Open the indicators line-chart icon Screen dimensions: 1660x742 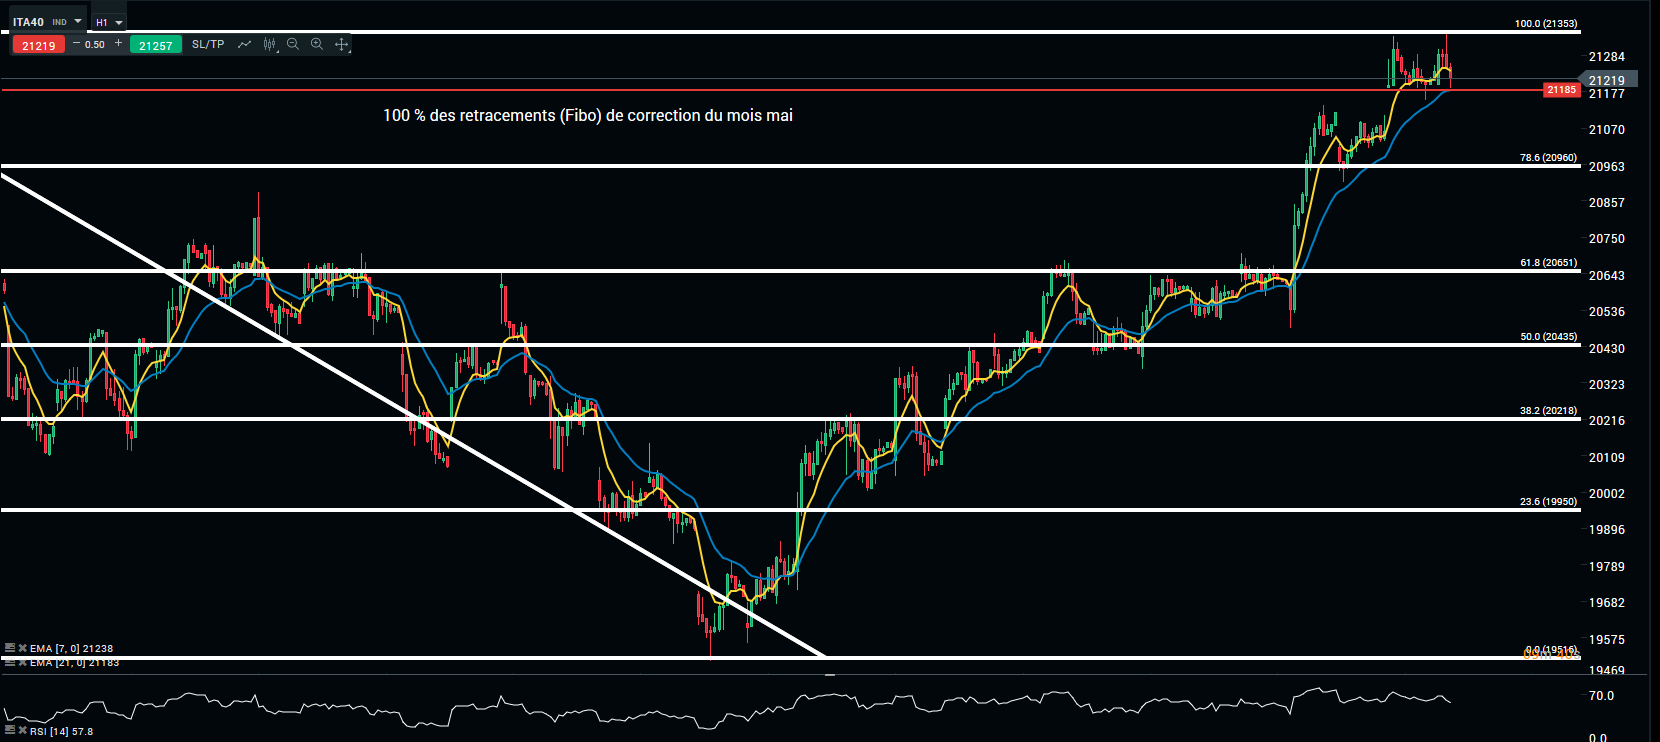point(244,45)
